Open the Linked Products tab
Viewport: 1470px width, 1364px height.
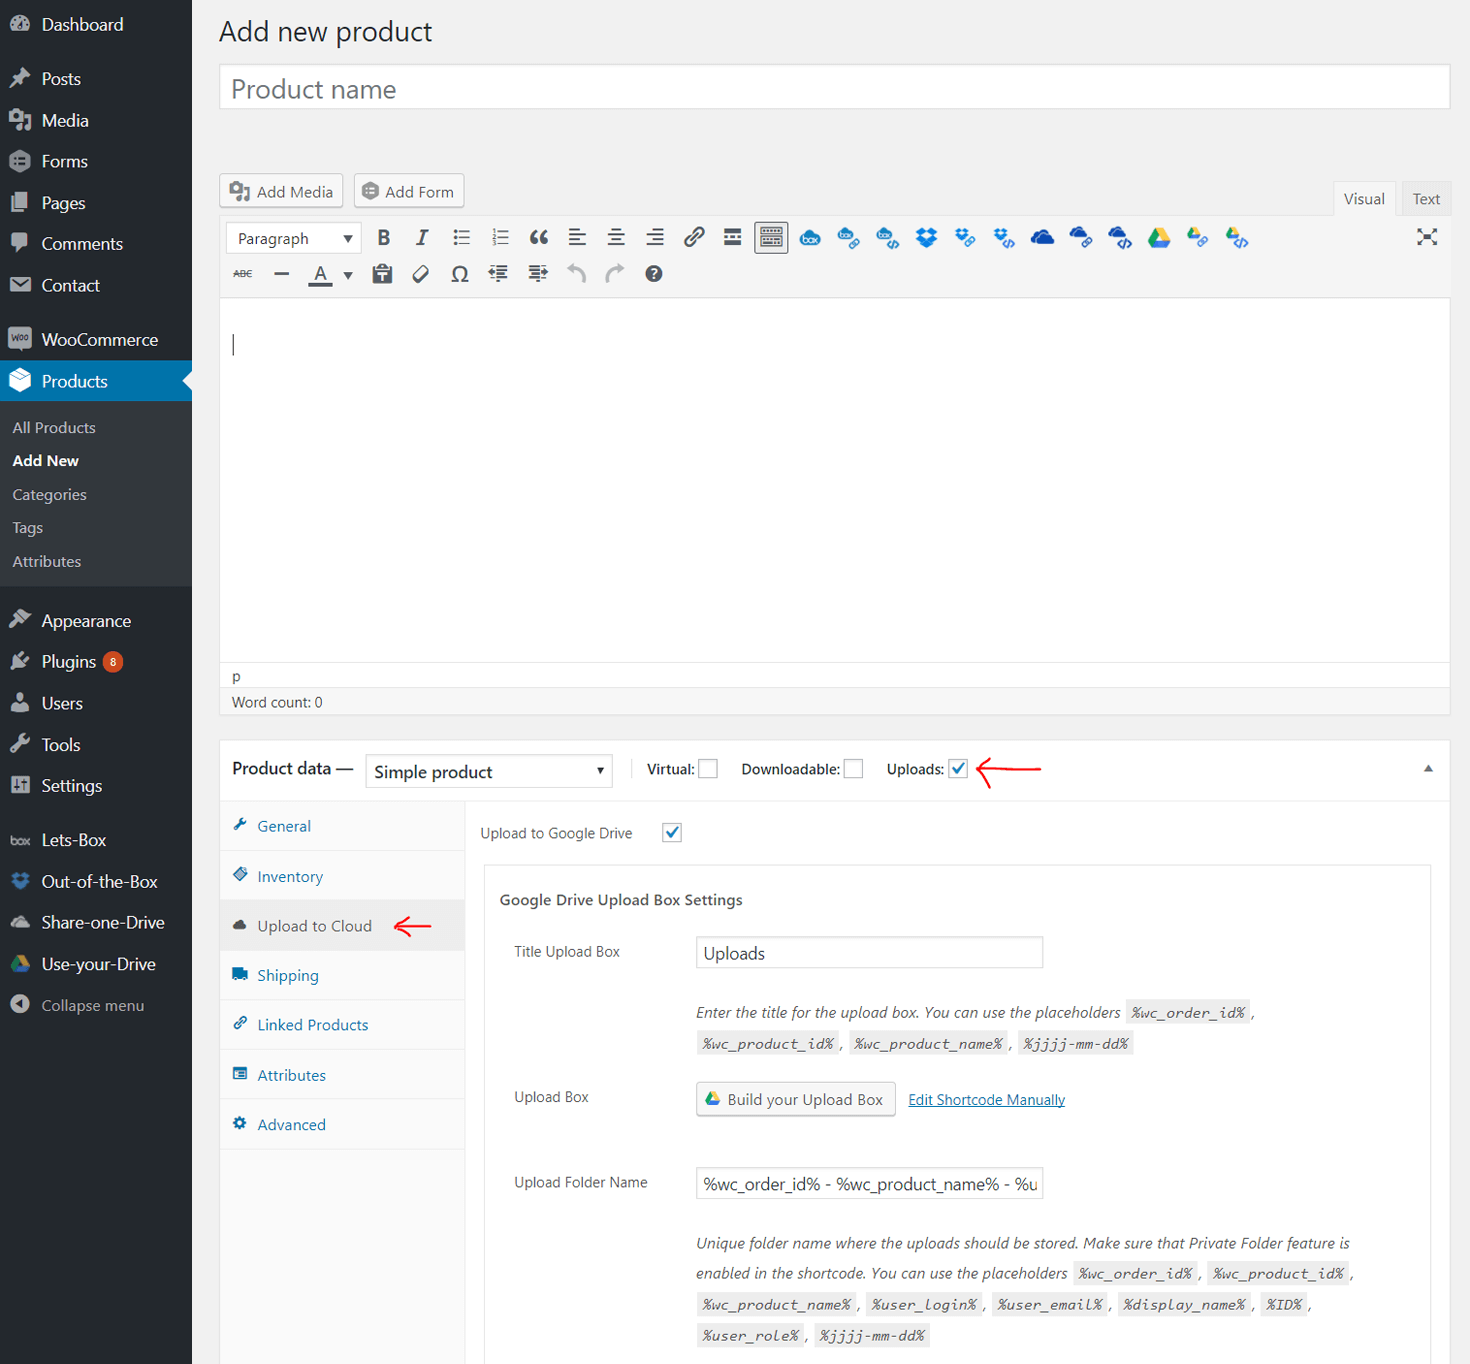[x=342, y=1025]
